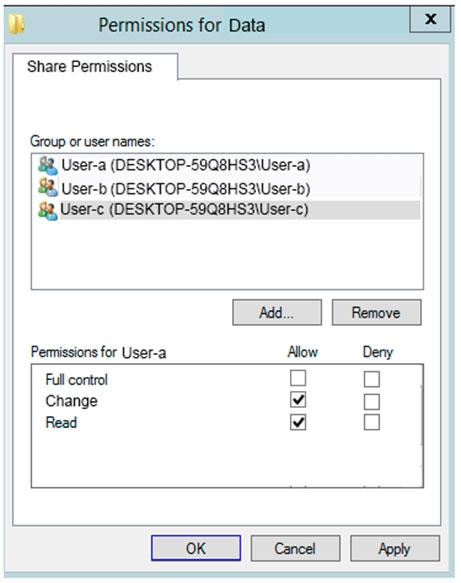Click the User-a account icon
Viewport: 461px width, 583px height.
point(48,165)
